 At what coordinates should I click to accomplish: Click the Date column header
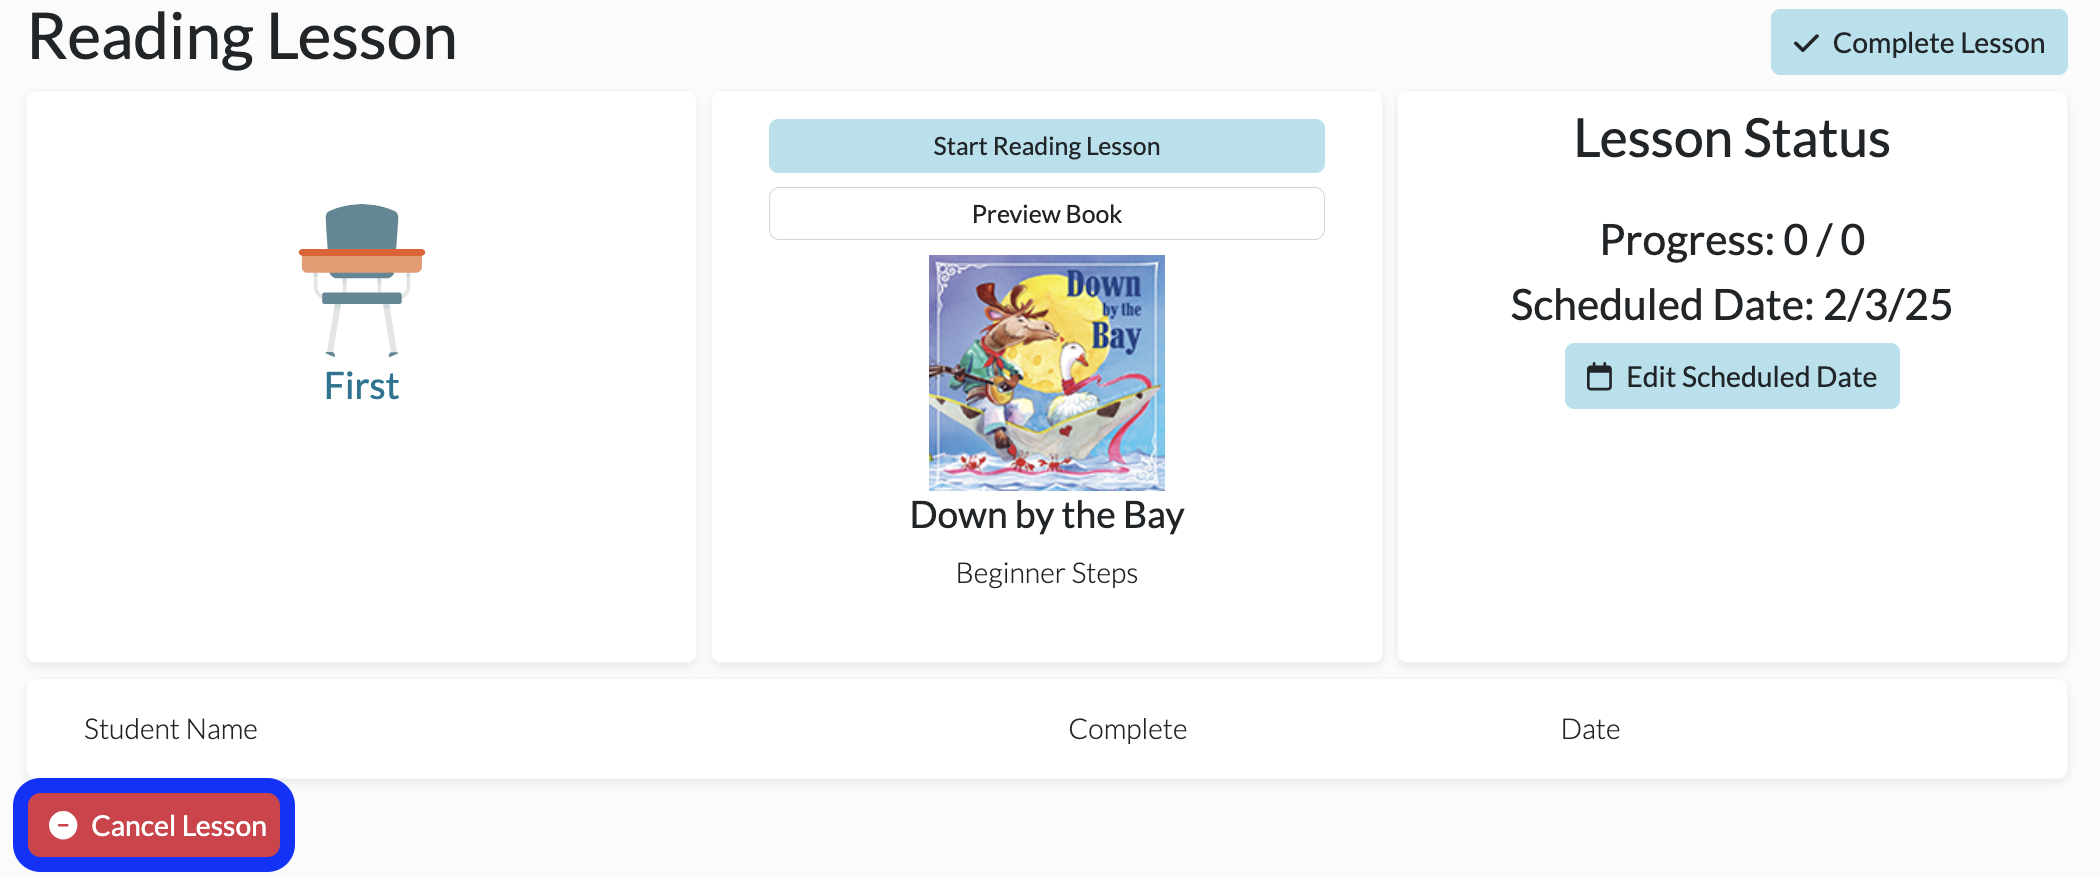coord(1590,729)
